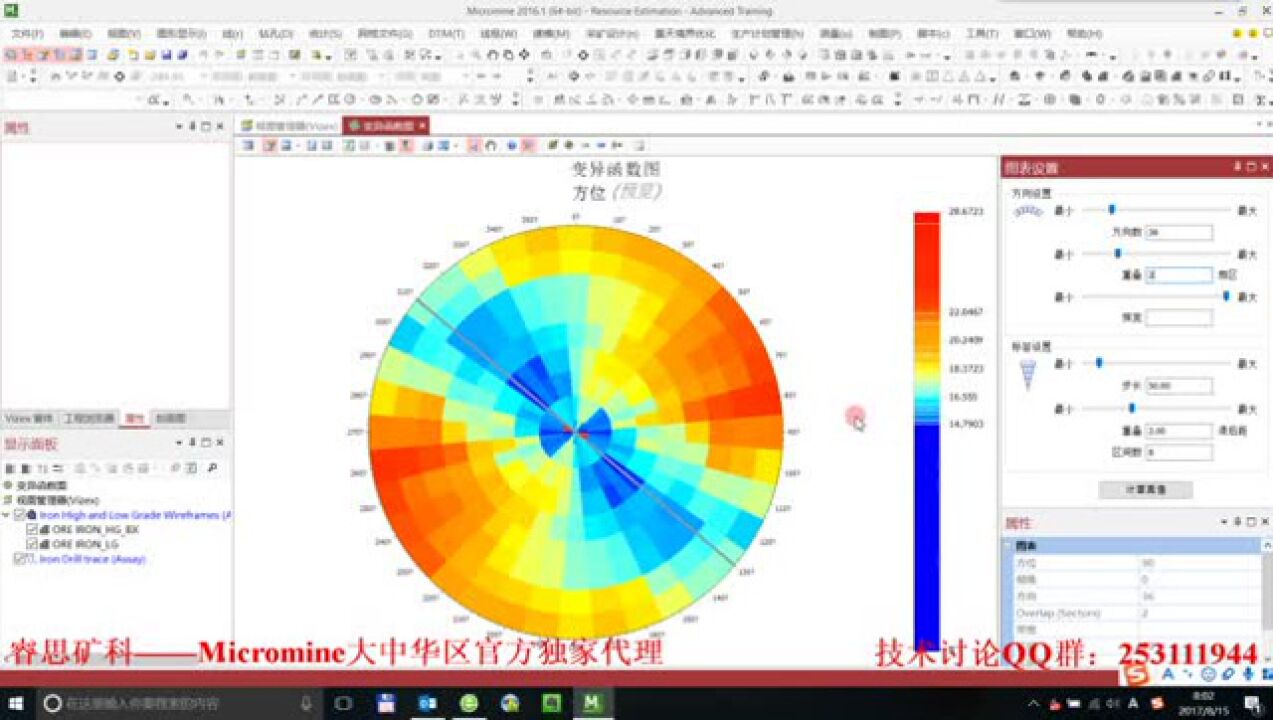Open the 文件(F) menu
Image resolution: width=1273 pixels, height=720 pixels.
(28, 34)
